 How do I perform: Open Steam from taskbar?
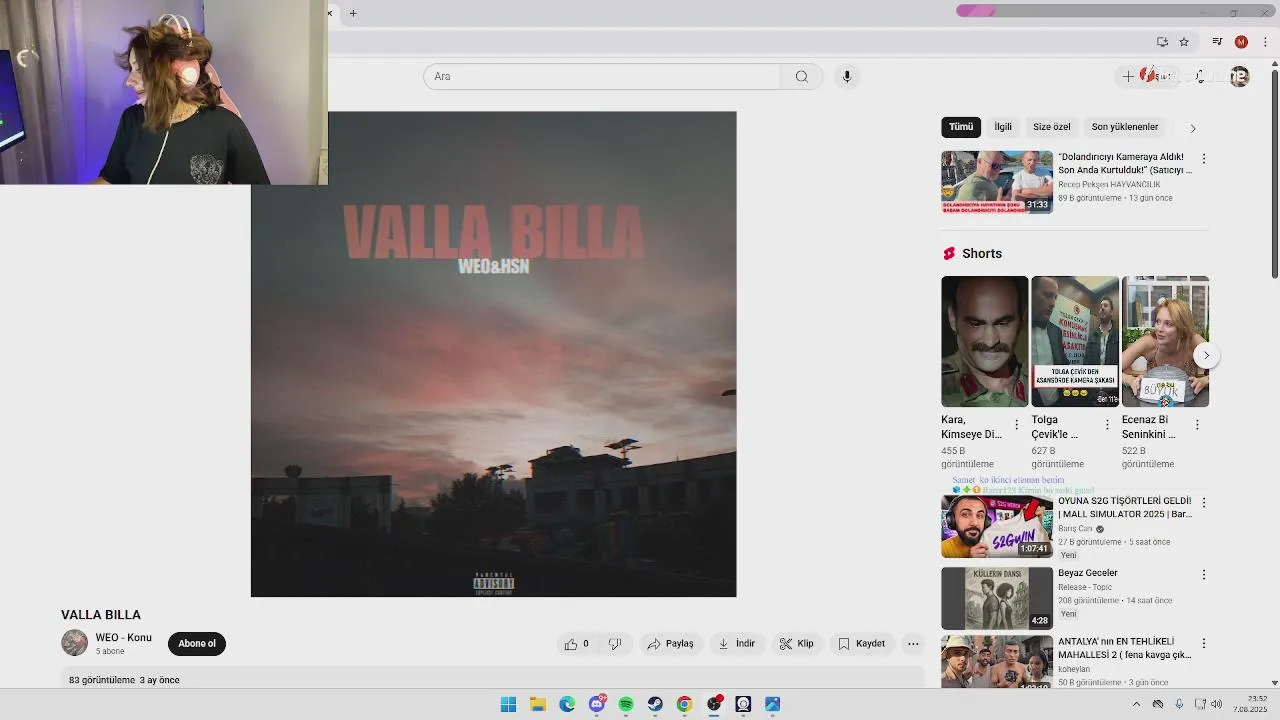tap(655, 704)
